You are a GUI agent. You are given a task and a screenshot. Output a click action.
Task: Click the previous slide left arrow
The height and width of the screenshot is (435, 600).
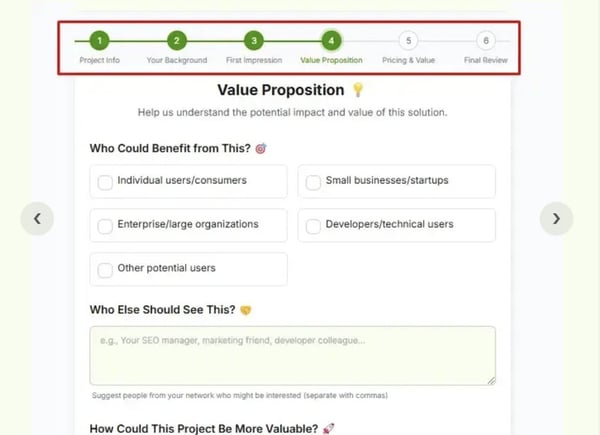click(37, 218)
